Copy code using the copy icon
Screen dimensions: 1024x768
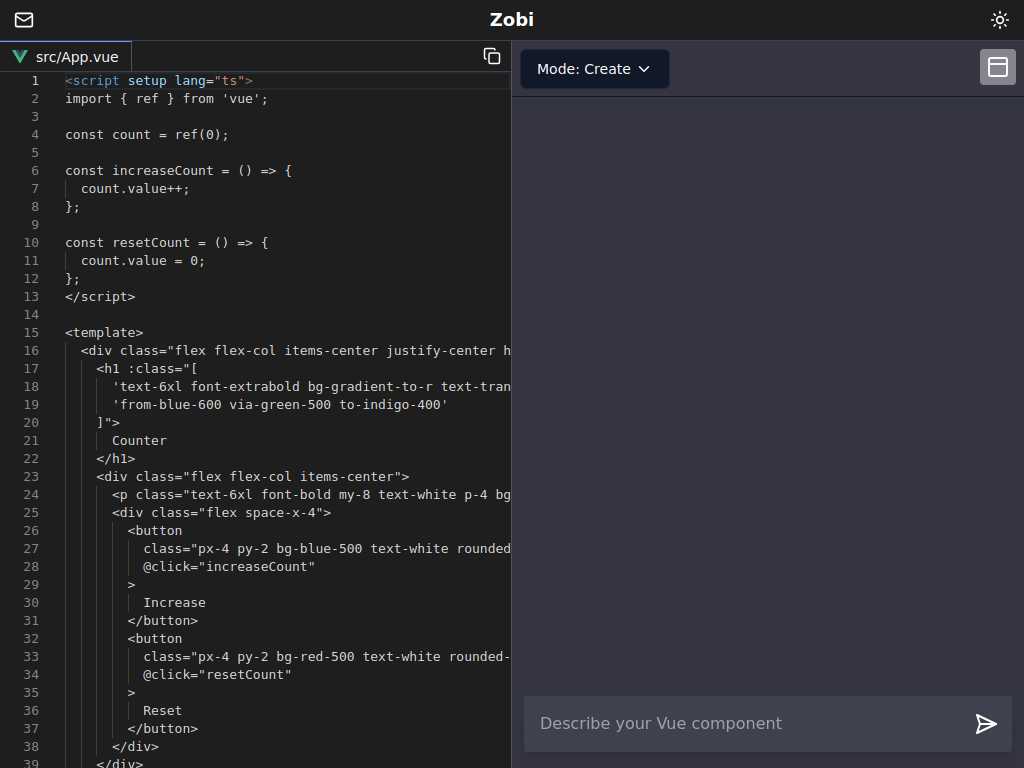492,56
